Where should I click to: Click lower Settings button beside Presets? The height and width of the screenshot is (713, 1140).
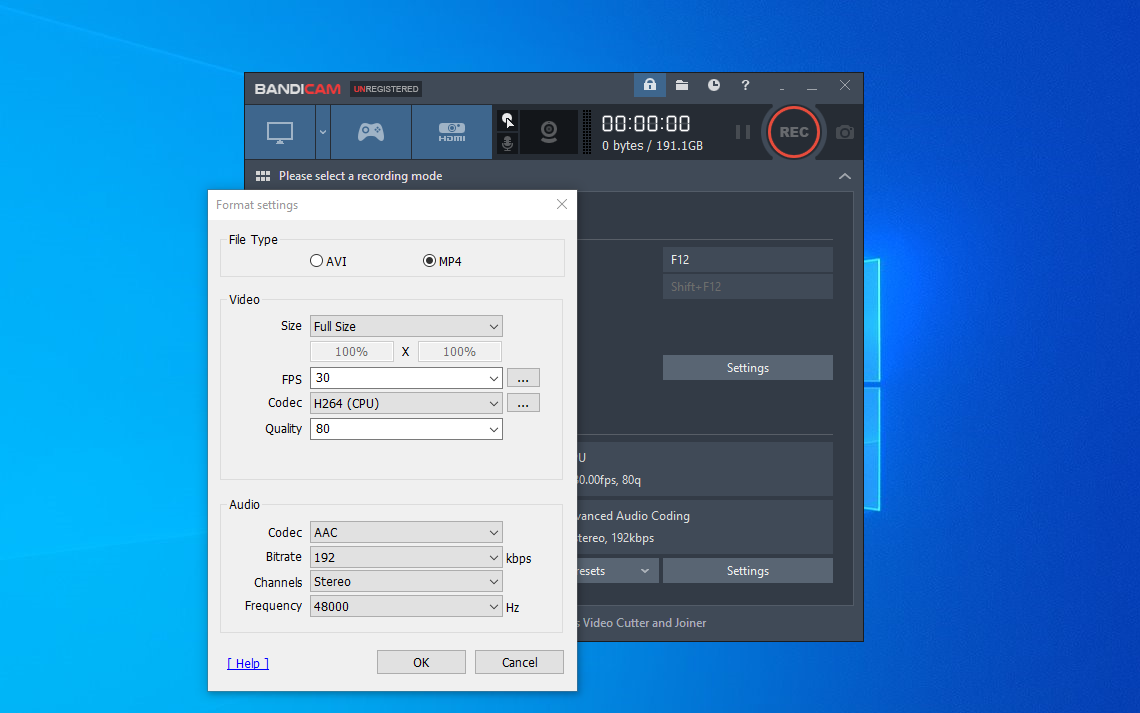[x=747, y=571]
